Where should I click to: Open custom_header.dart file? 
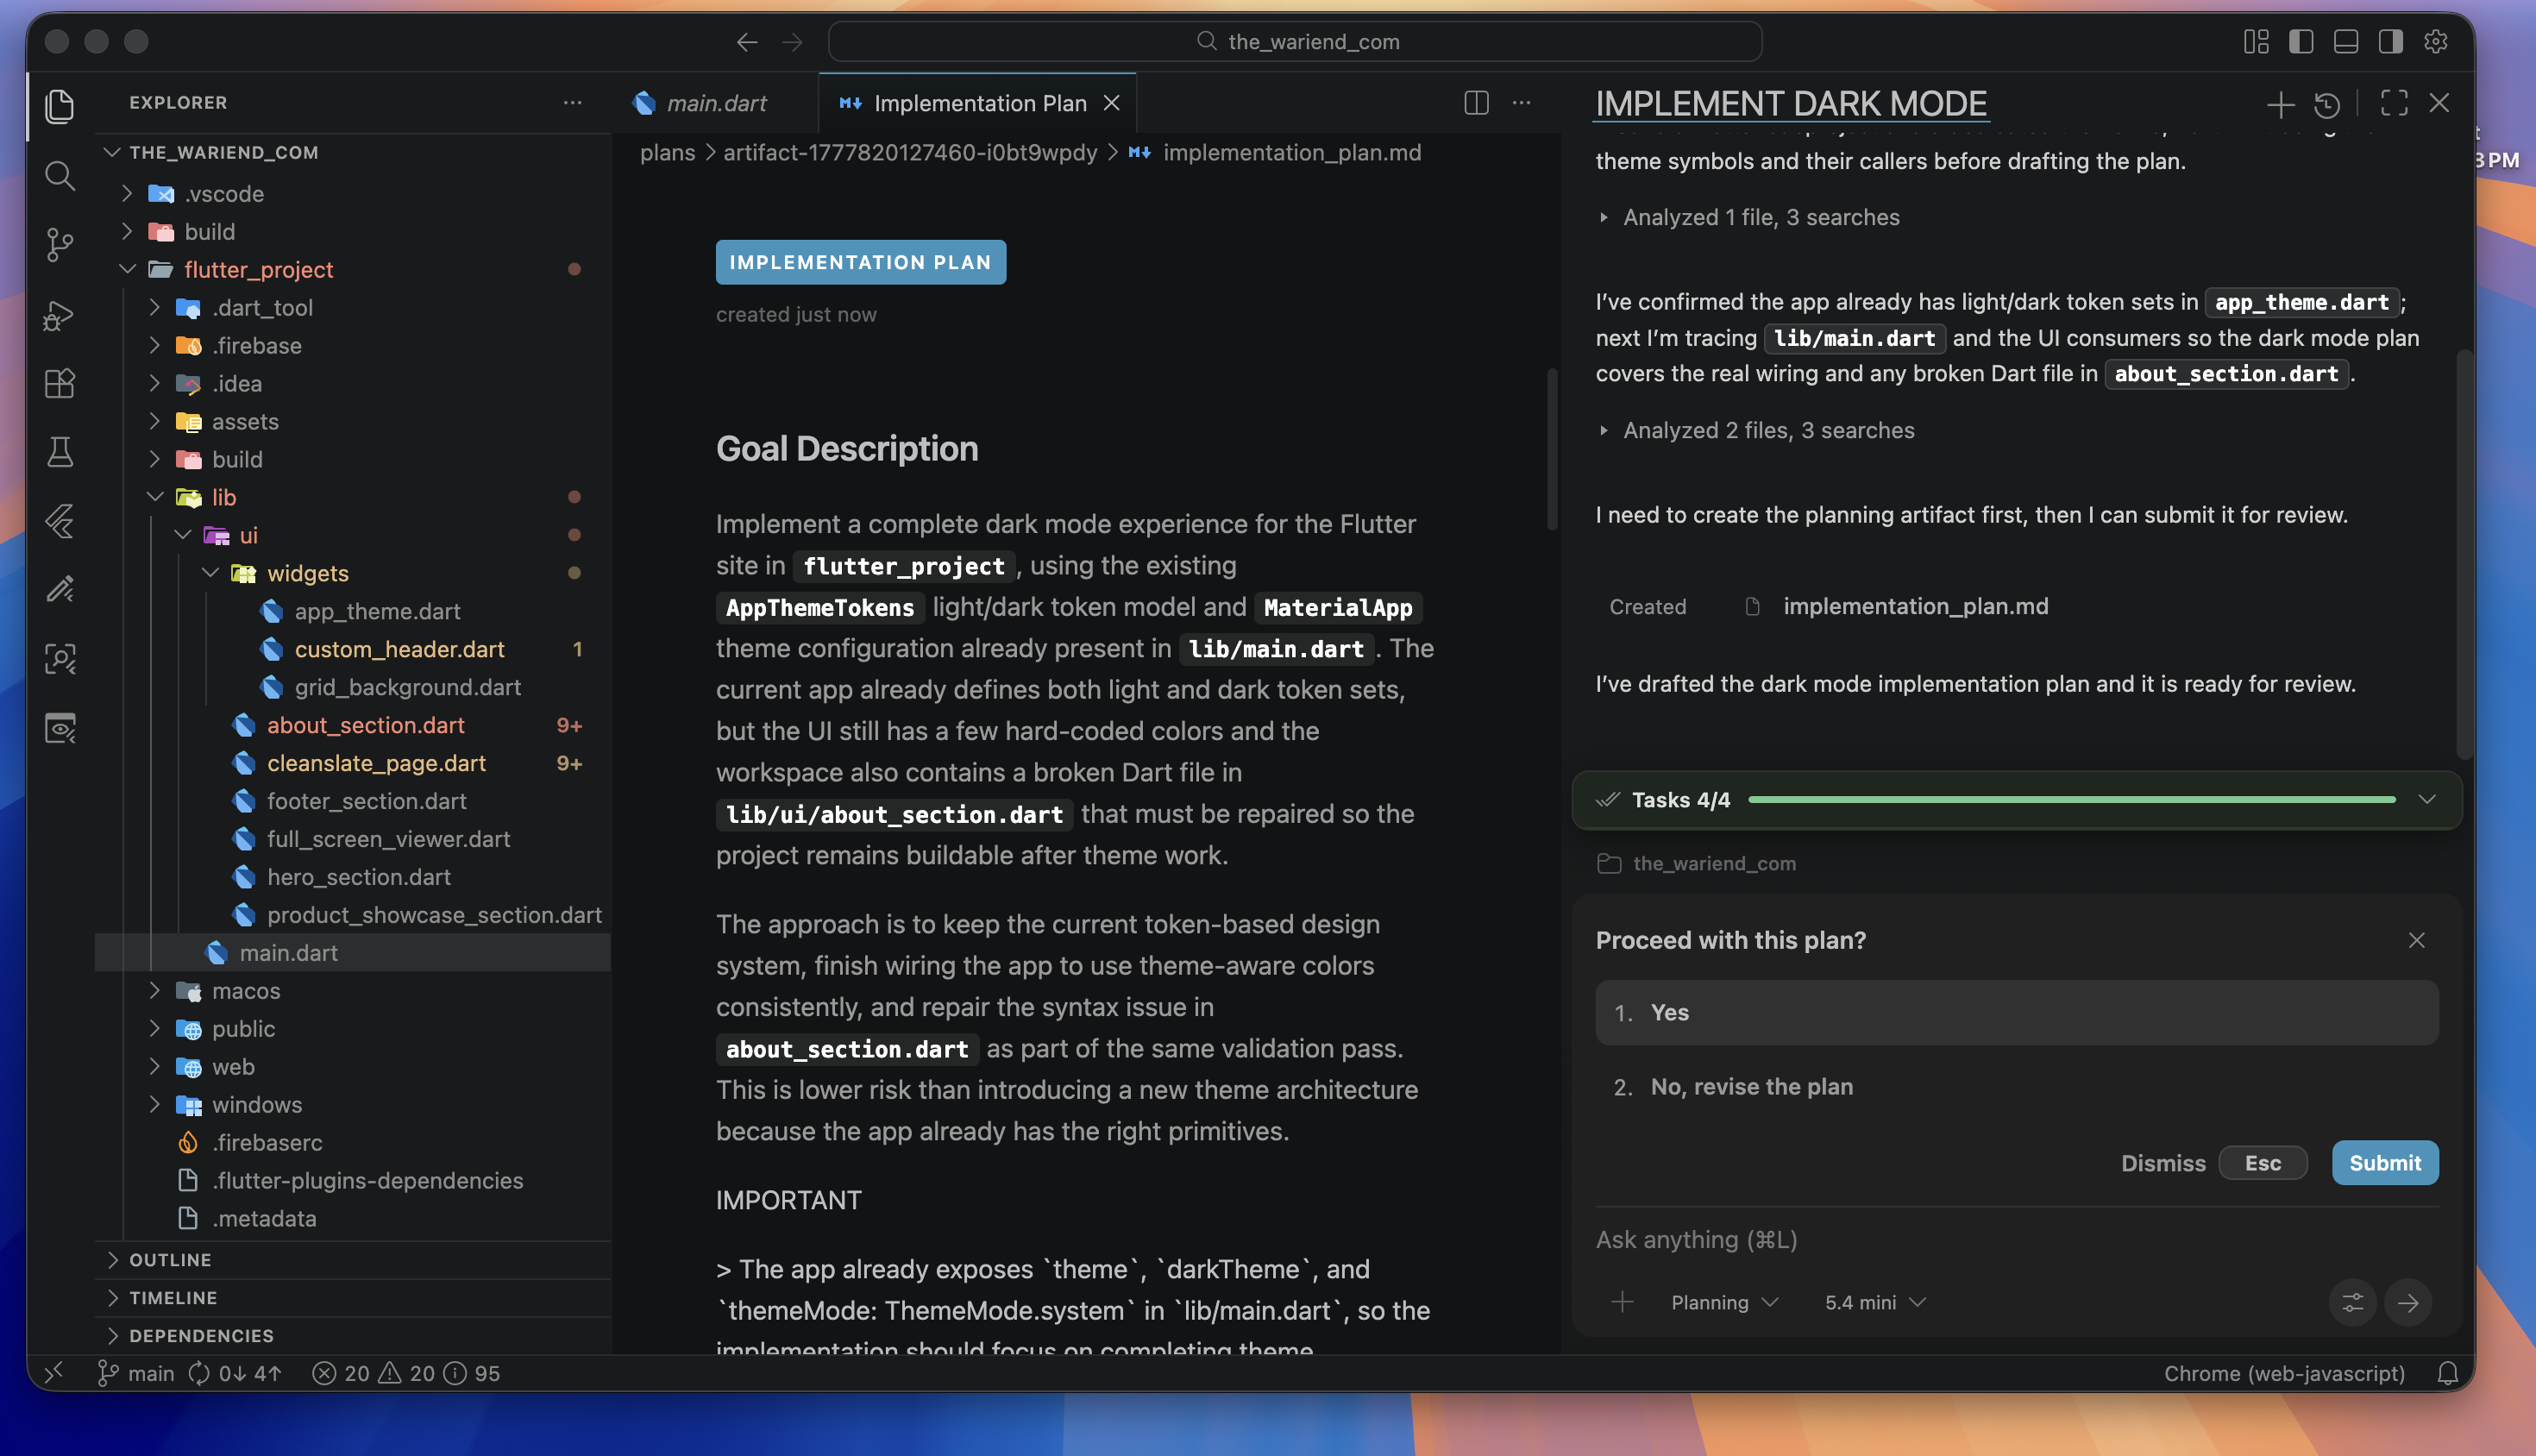point(399,649)
